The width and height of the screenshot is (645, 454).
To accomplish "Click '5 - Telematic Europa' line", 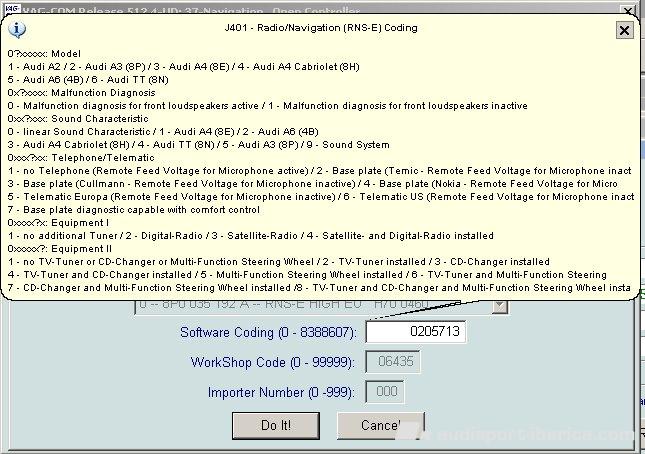I will click(320, 197).
